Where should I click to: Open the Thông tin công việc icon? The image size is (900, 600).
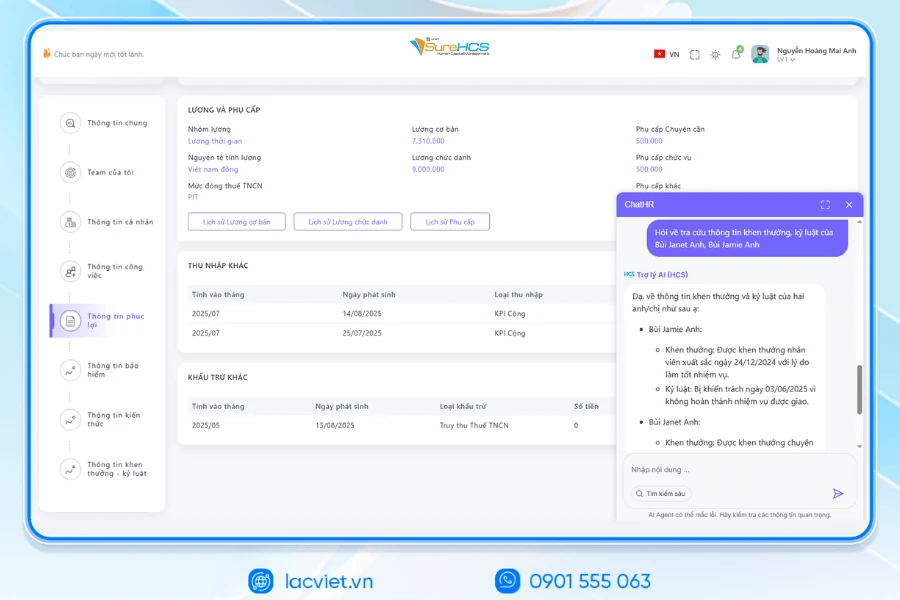[69, 271]
